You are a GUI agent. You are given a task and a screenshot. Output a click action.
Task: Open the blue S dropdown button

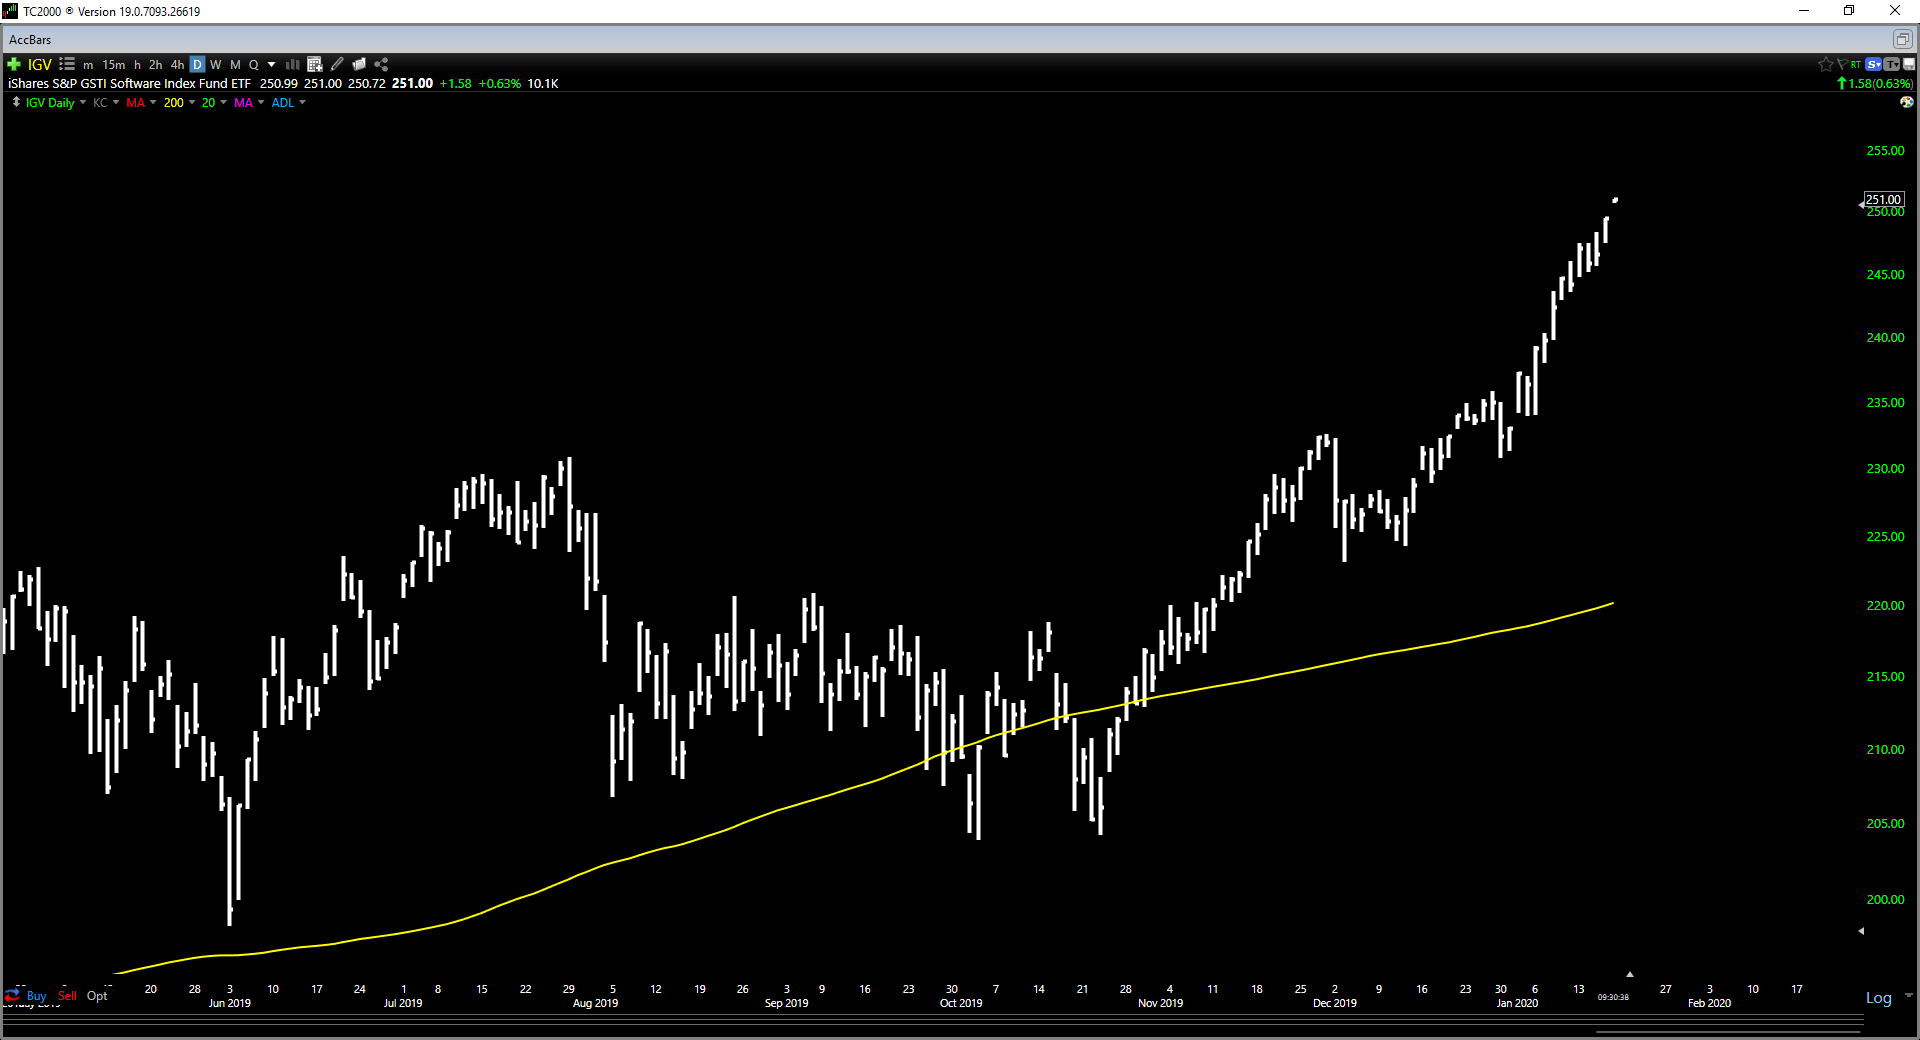tap(1874, 64)
